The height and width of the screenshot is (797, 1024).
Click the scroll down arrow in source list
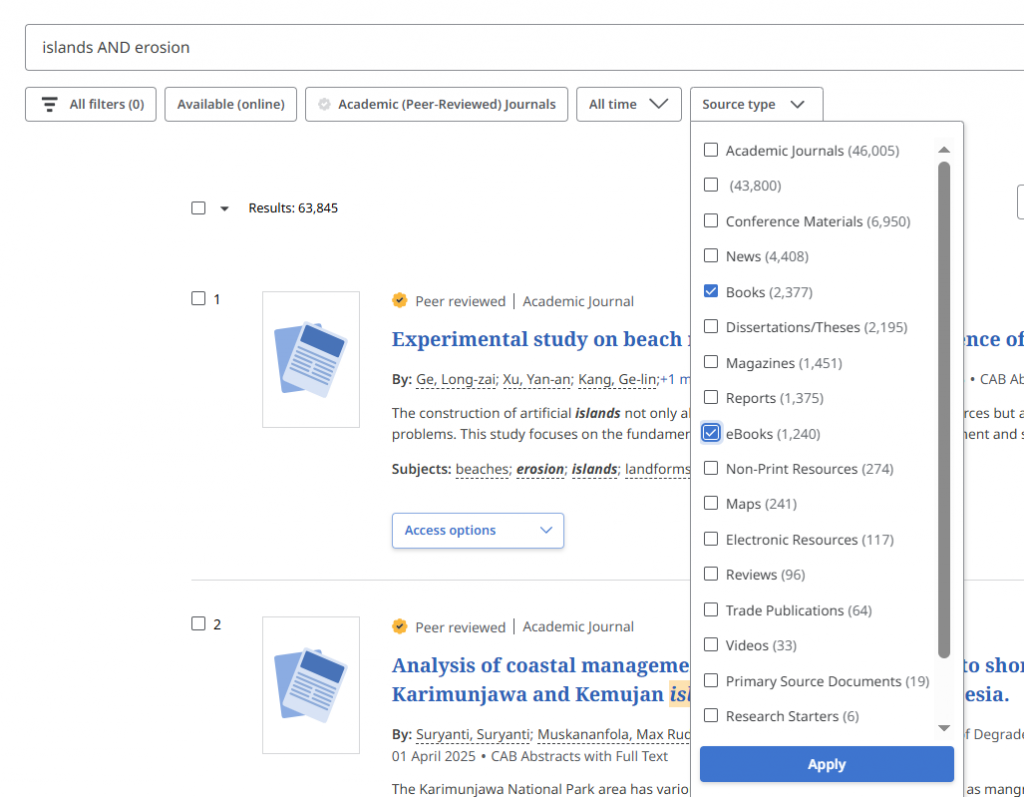[943, 728]
